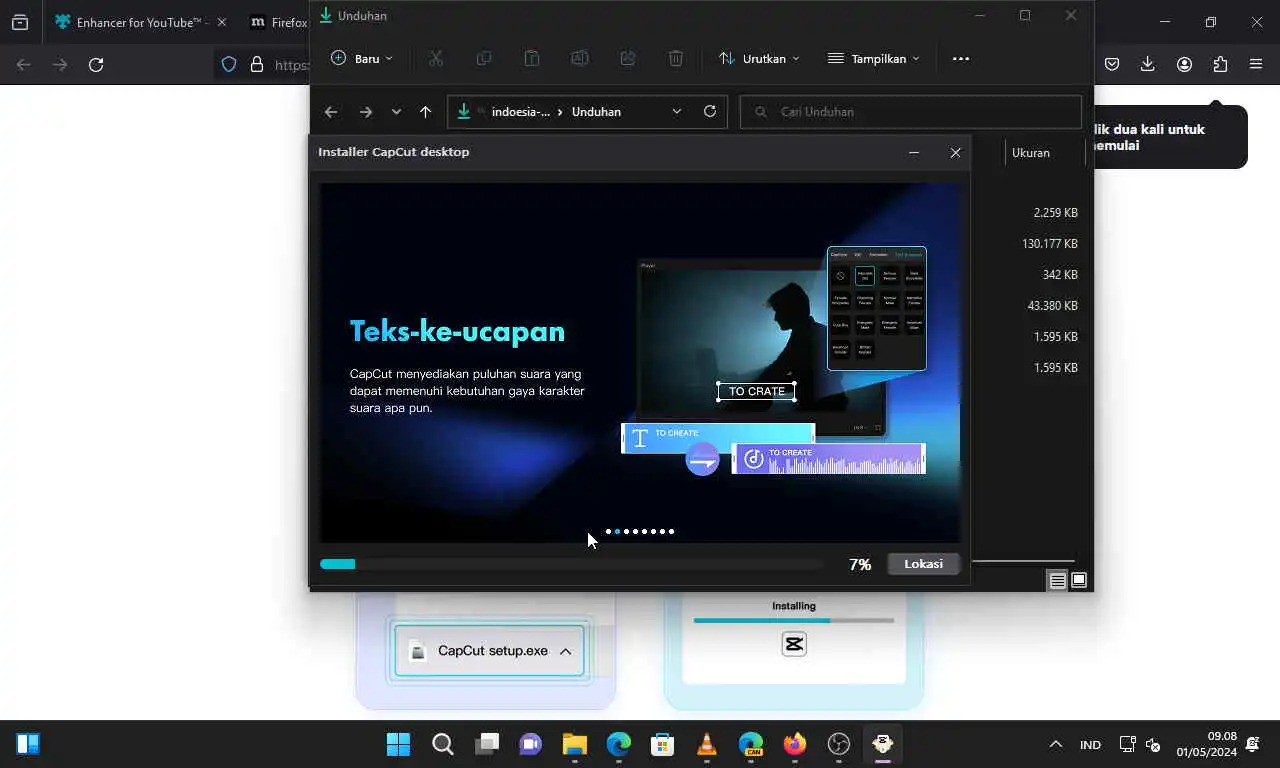Reload the Firefox page
The width and height of the screenshot is (1280, 768).
click(x=96, y=65)
